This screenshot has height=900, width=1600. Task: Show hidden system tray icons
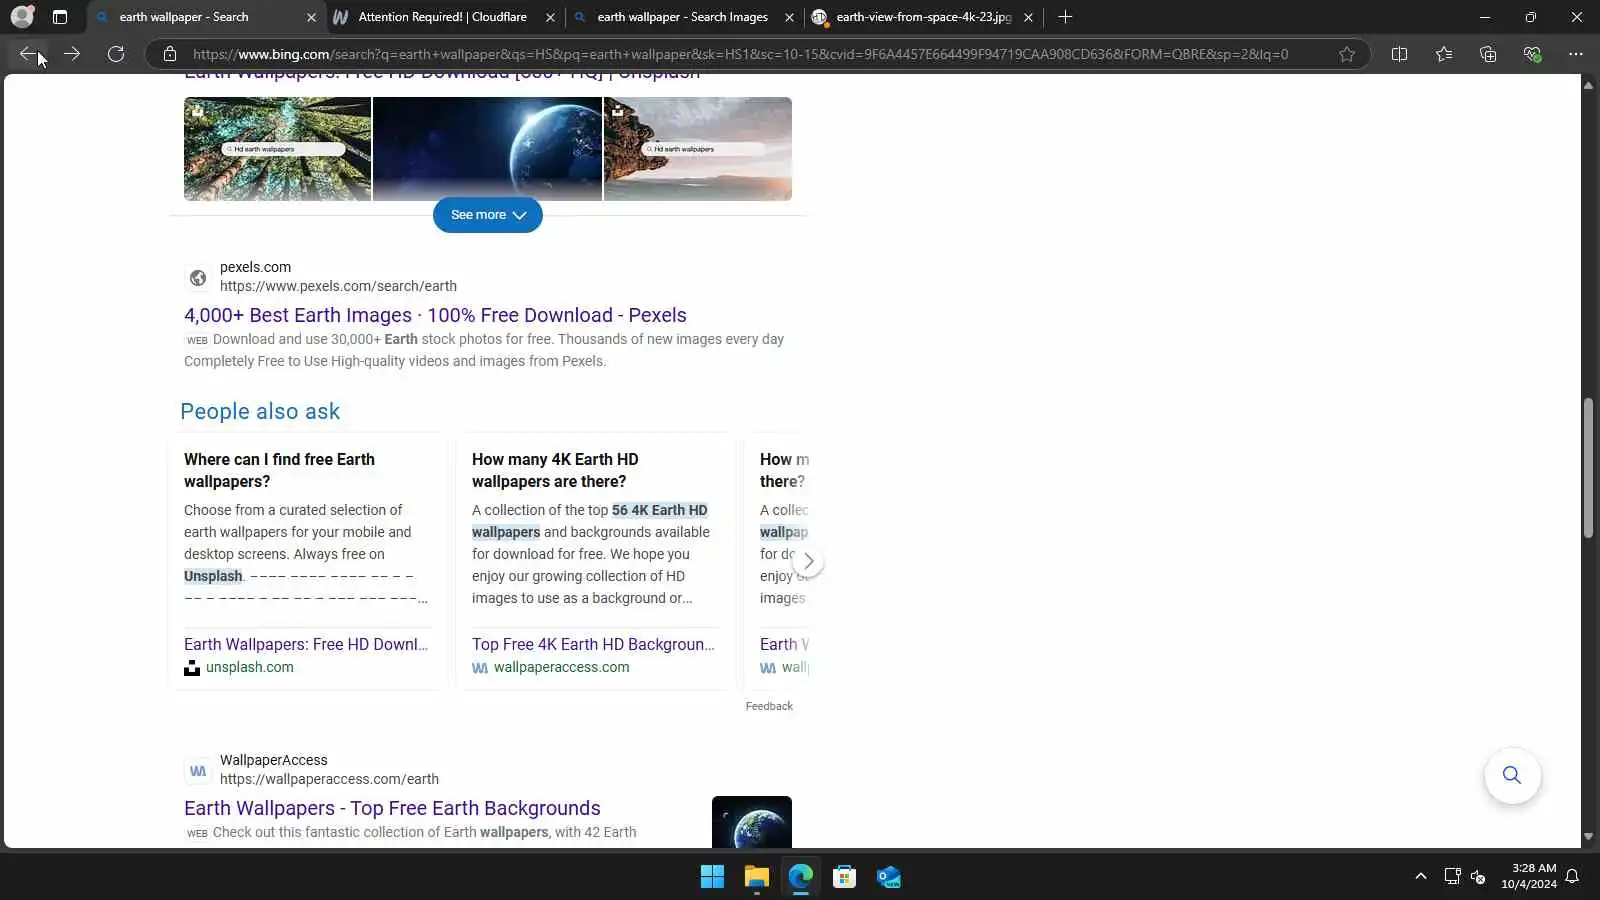click(1420, 877)
